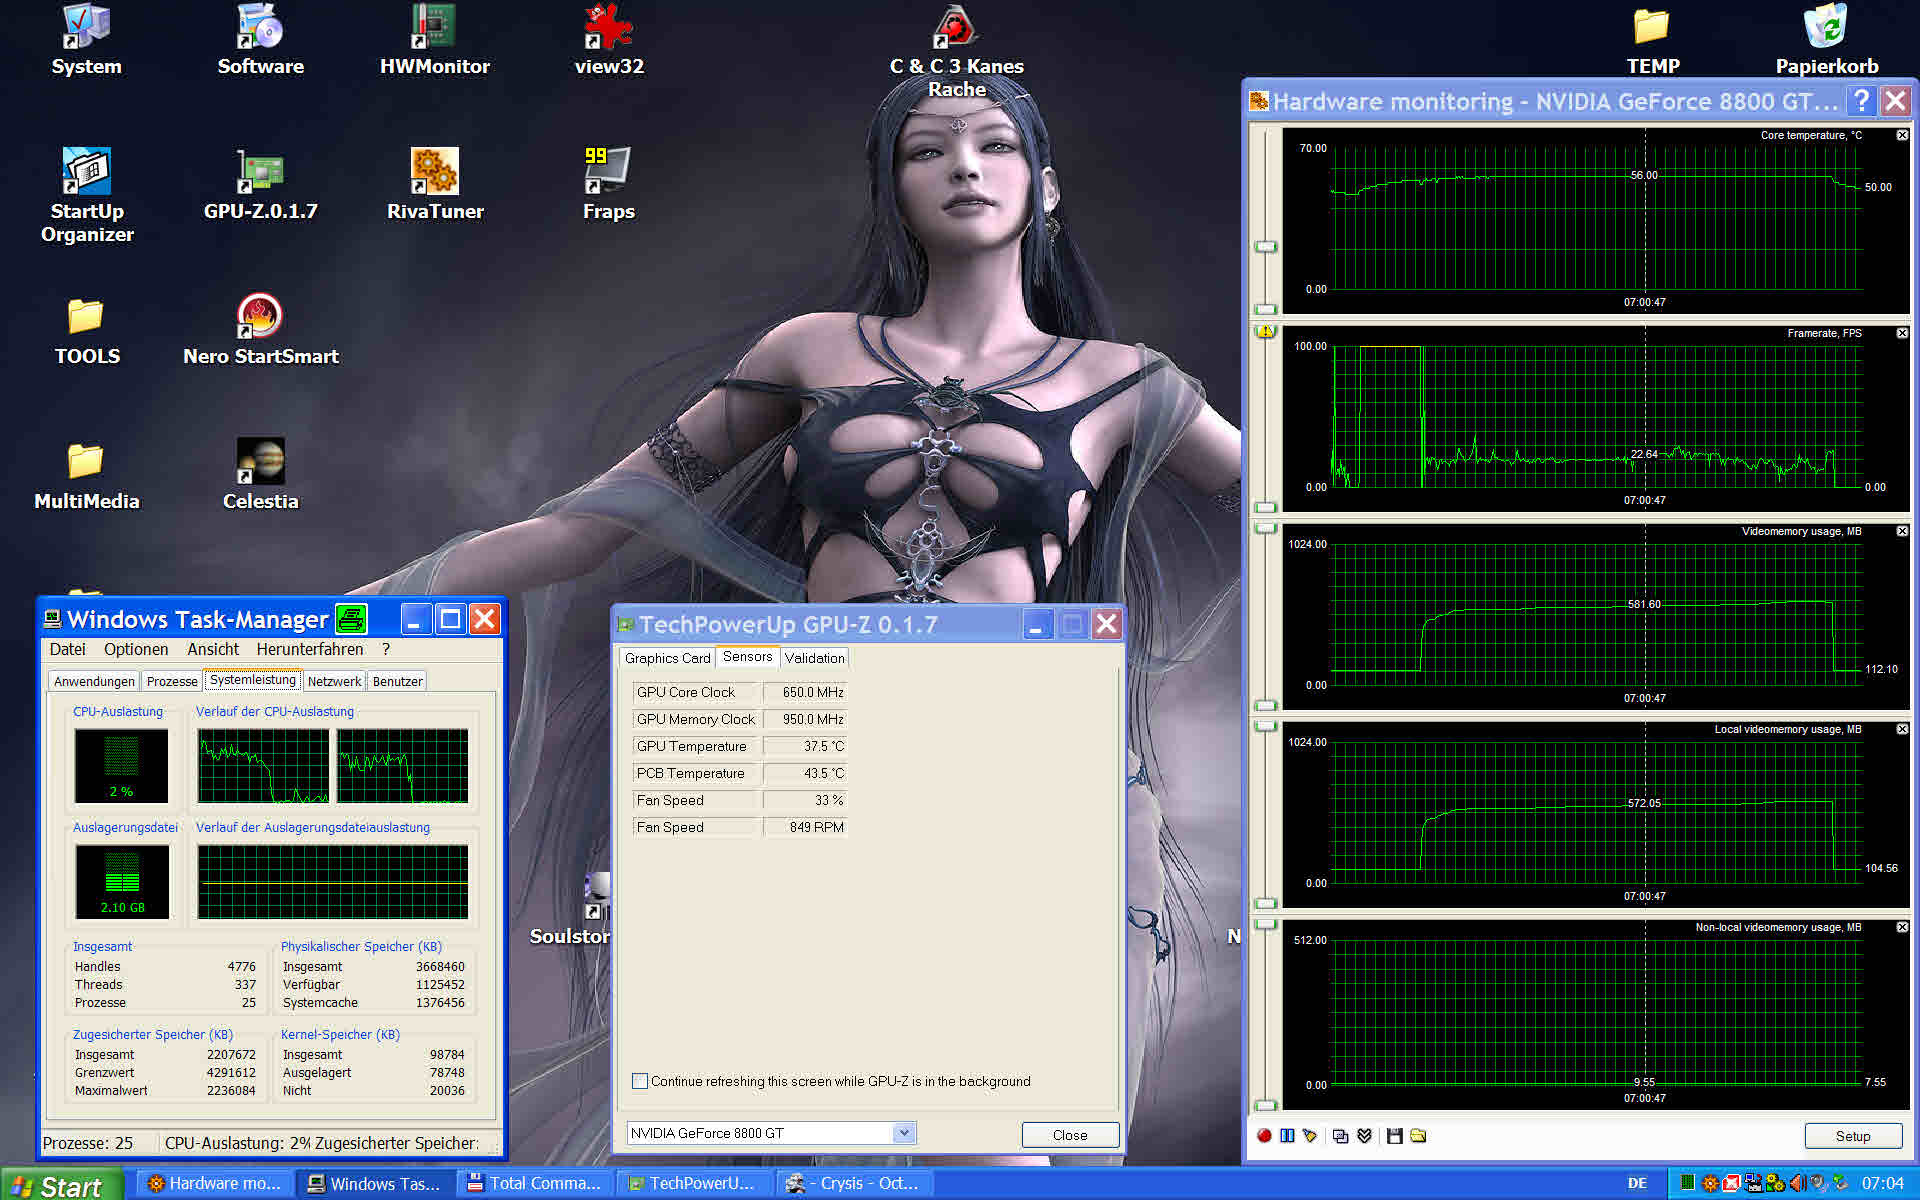Image resolution: width=1920 pixels, height=1200 pixels.
Task: Close the Framerate FPS graph panel
Action: click(1902, 333)
